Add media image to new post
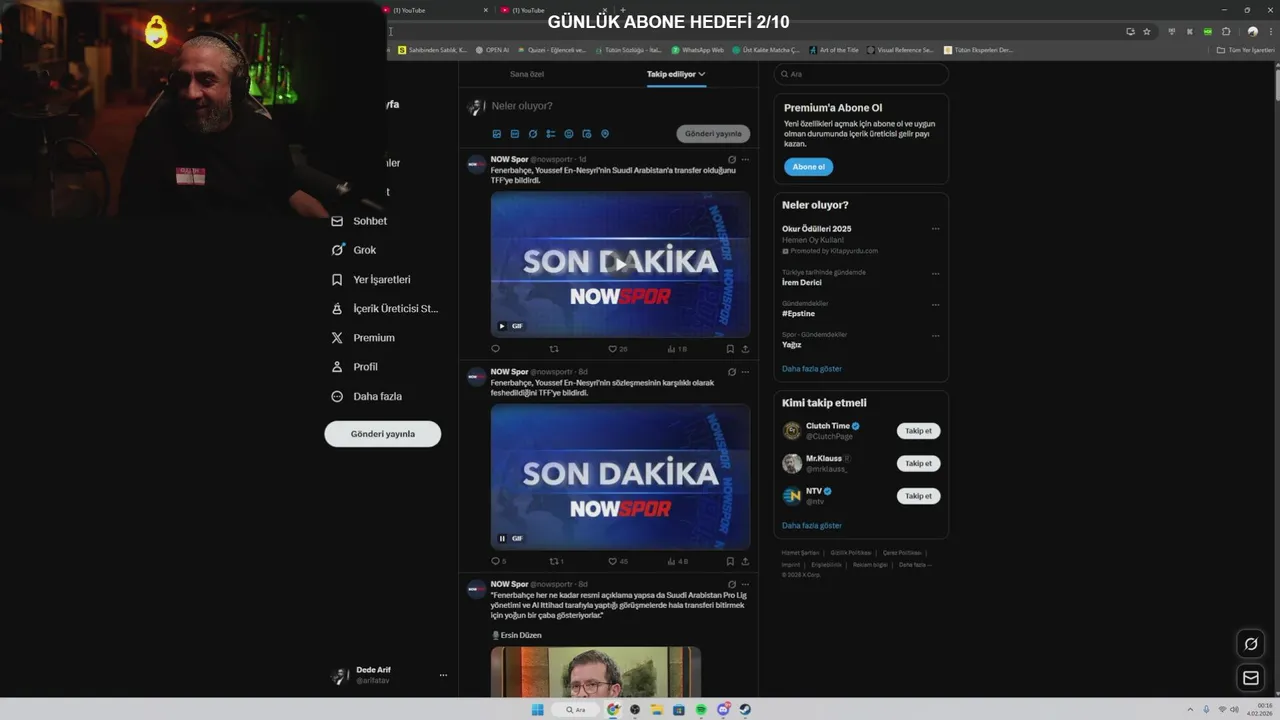 click(497, 134)
